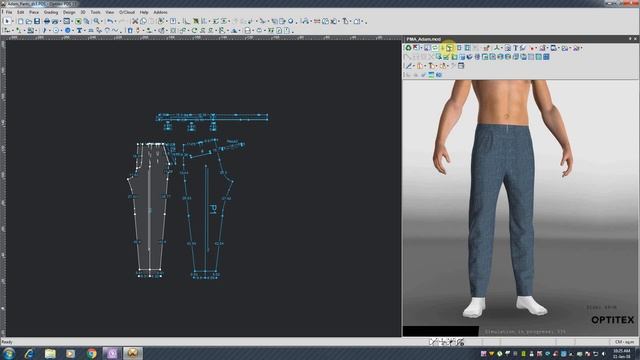Viewport: 640px width, 360px height.
Task: Open the O/Cloud menu
Action: [x=127, y=12]
